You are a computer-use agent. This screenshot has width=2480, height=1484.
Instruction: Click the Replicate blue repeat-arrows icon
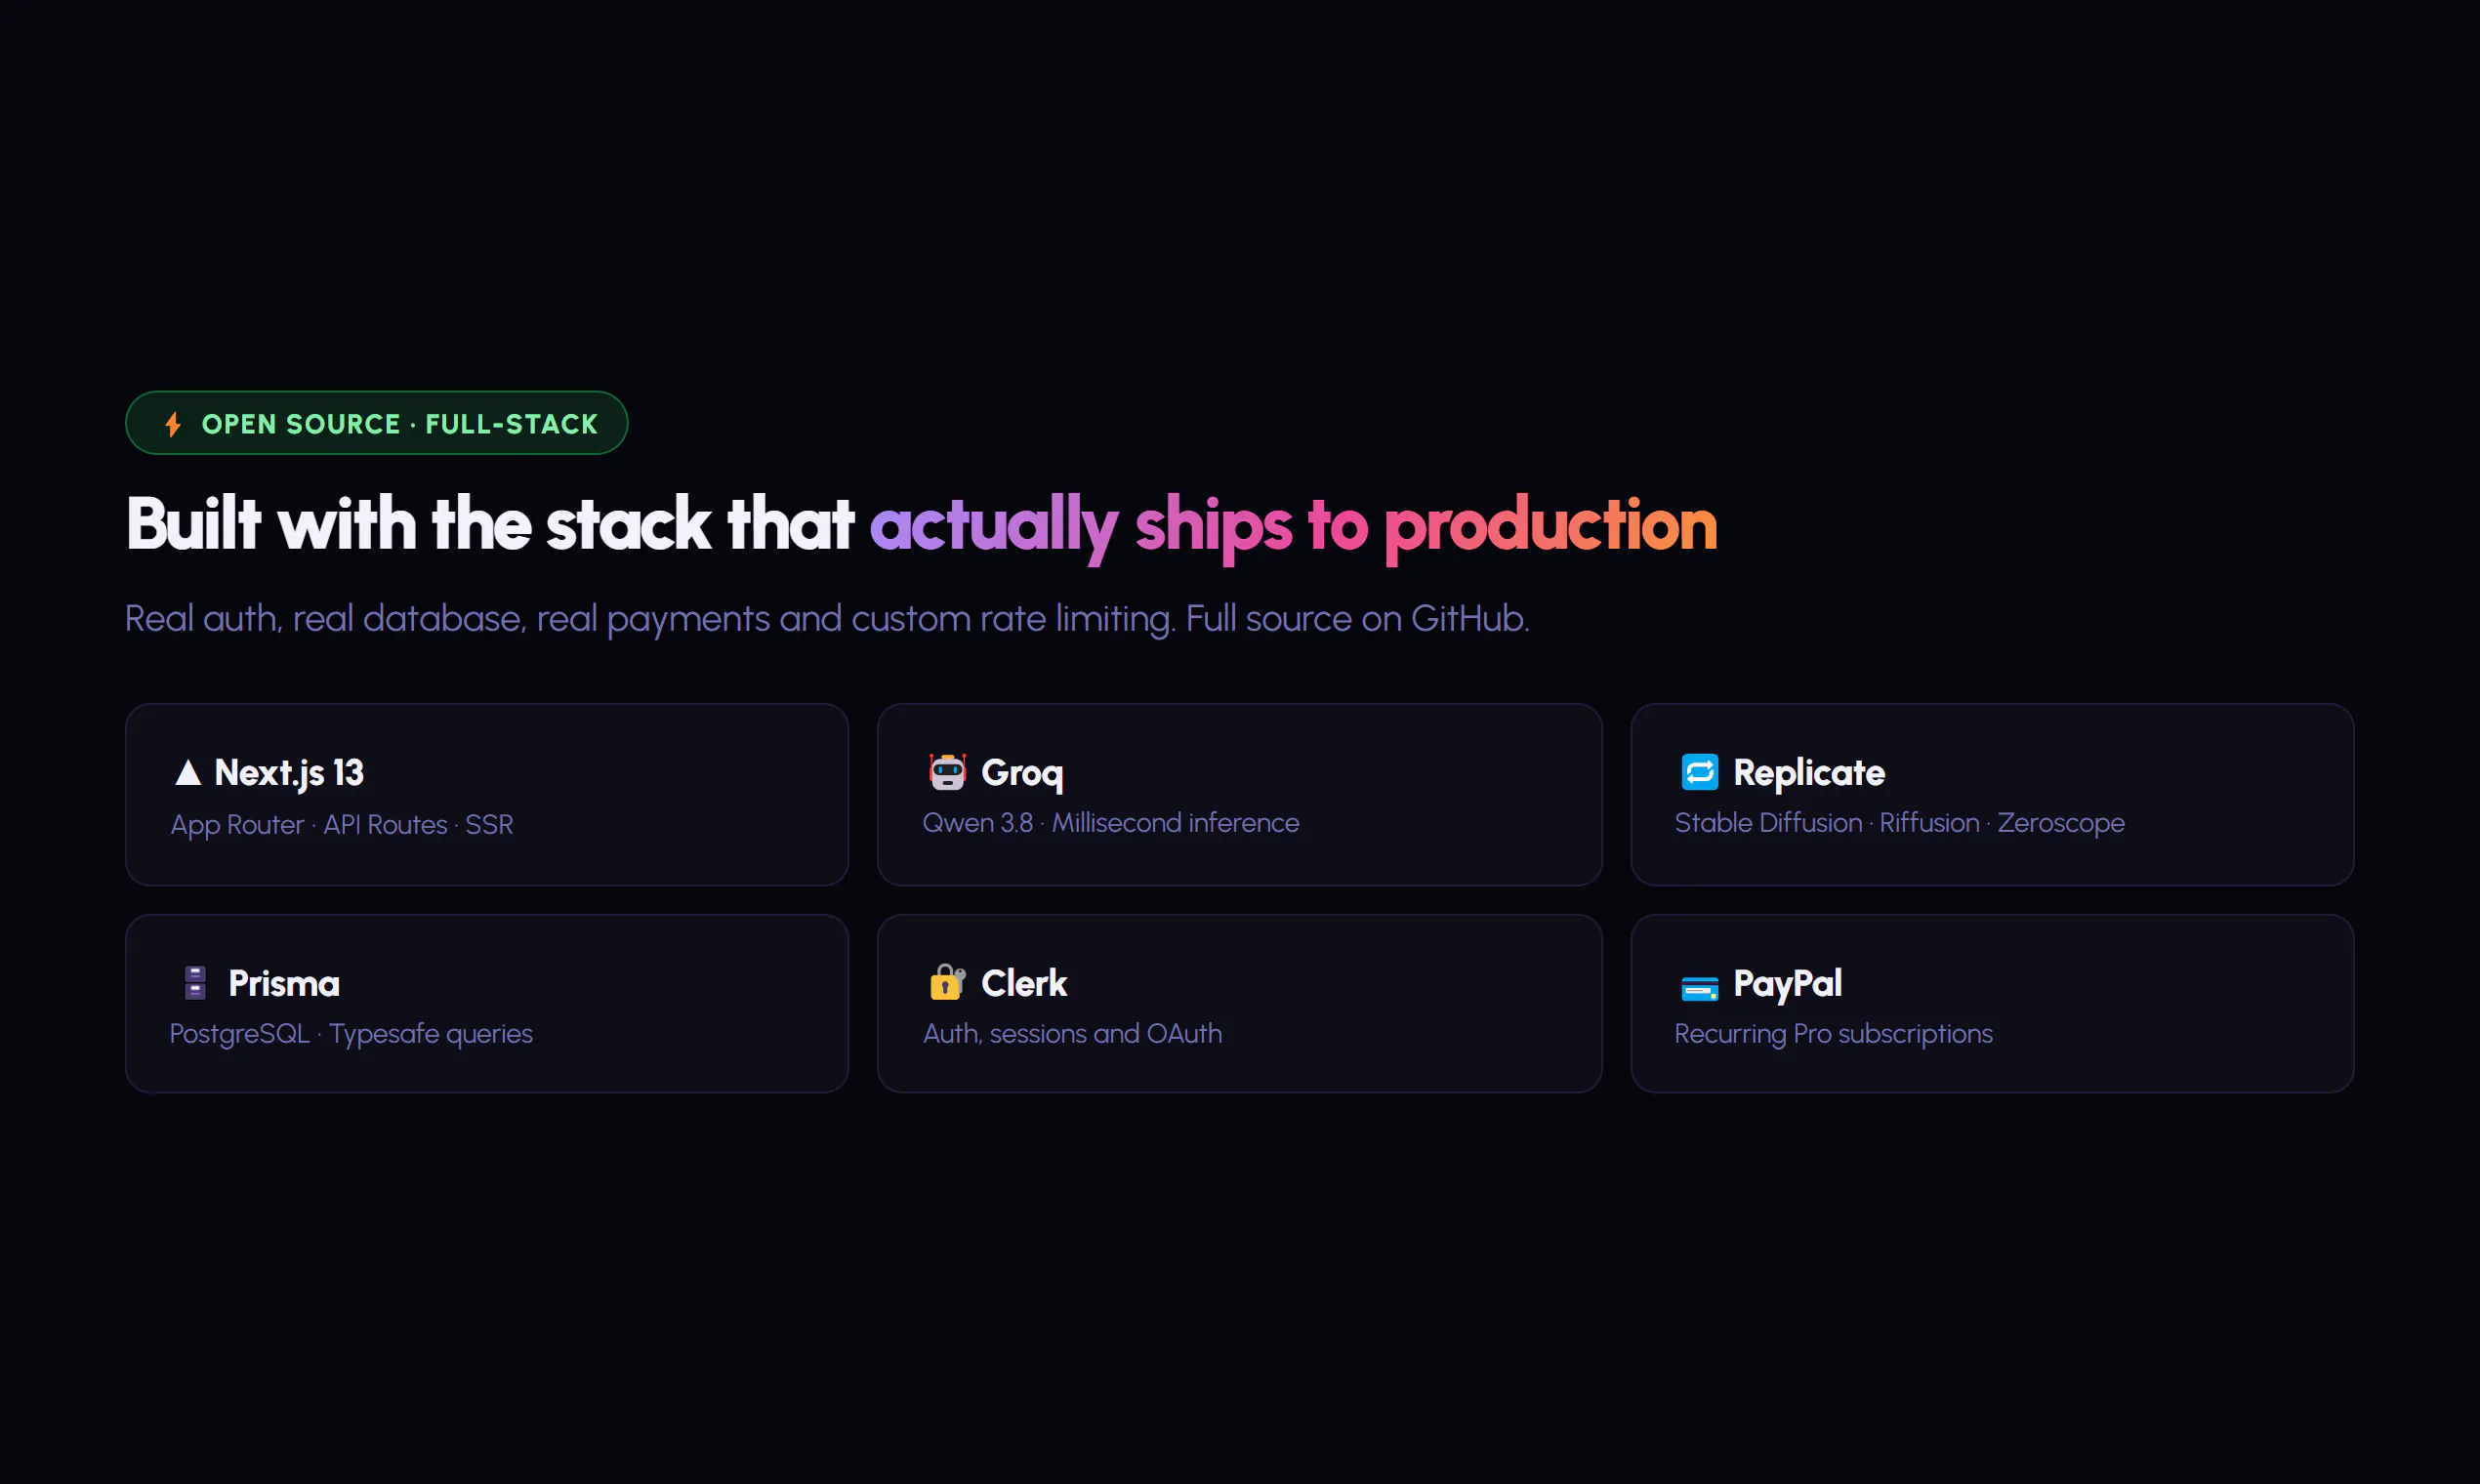[1699, 772]
